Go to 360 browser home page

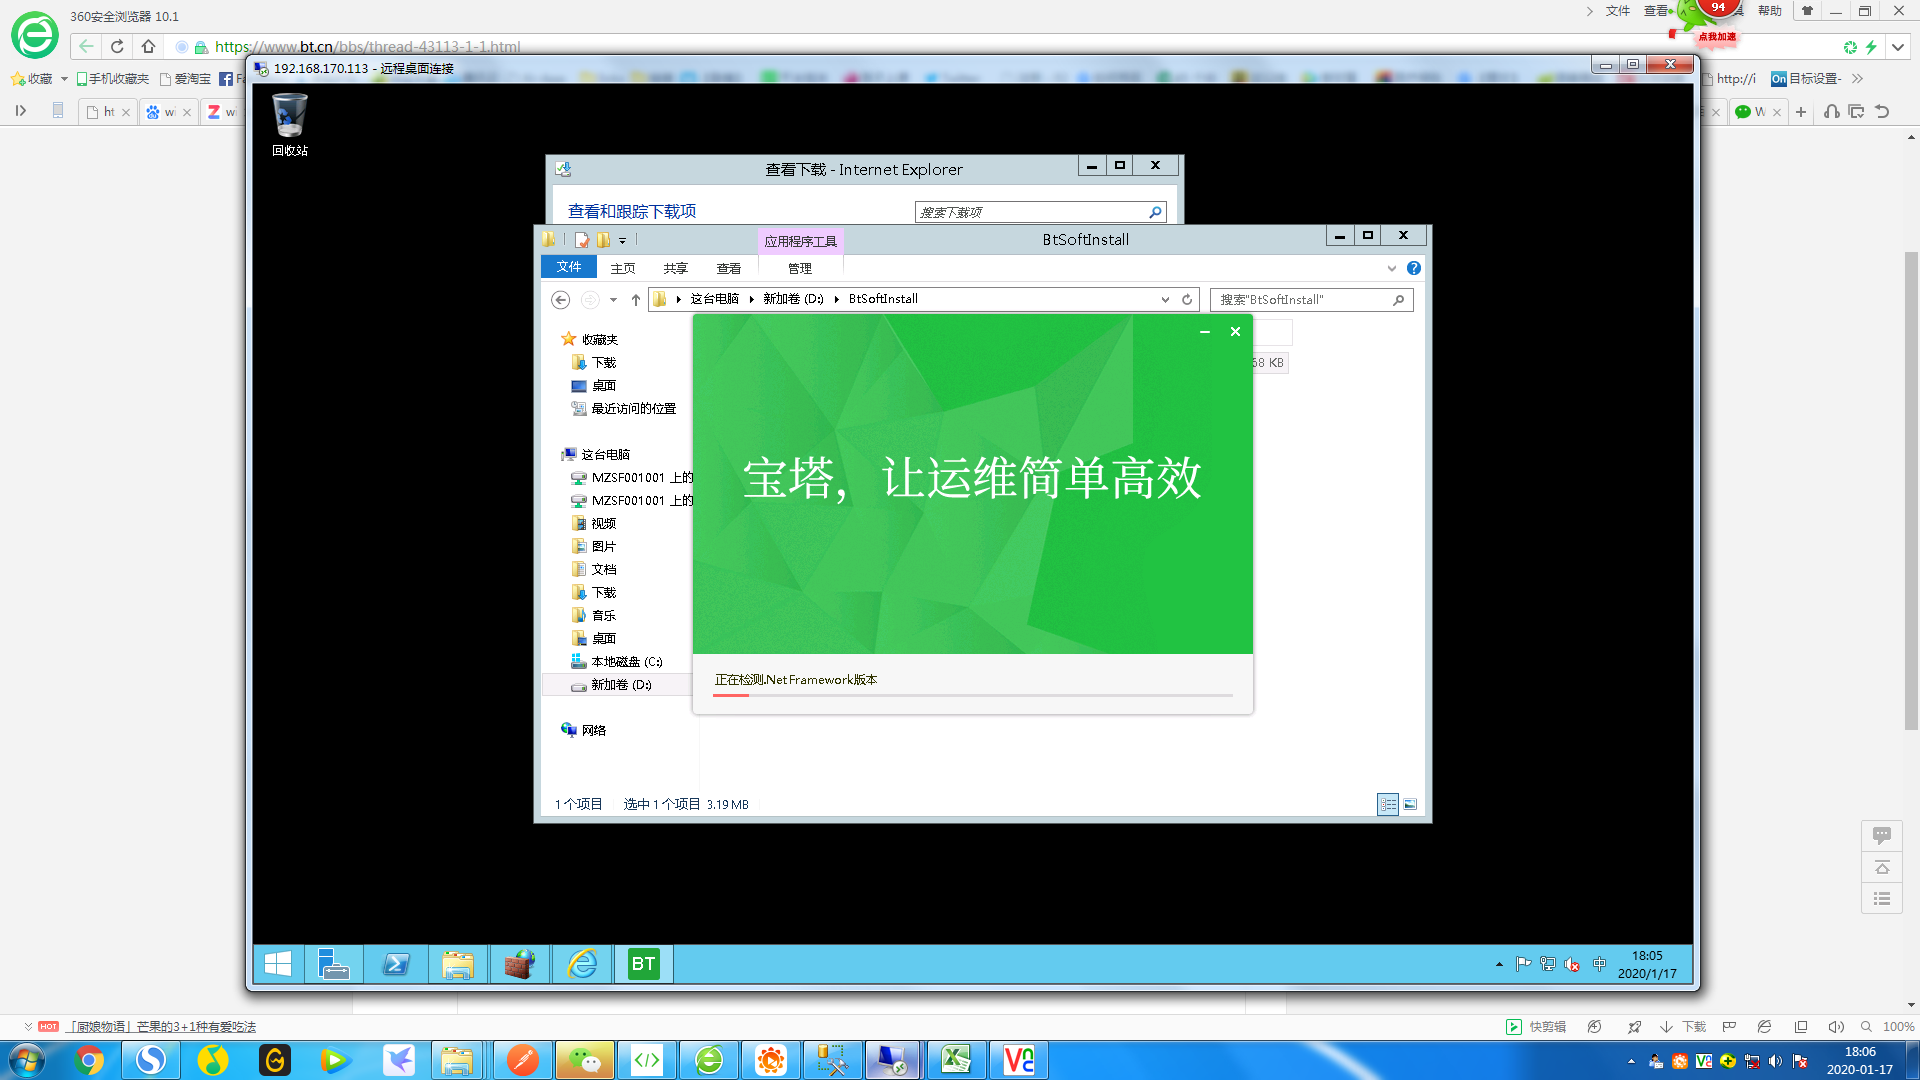[x=148, y=46]
